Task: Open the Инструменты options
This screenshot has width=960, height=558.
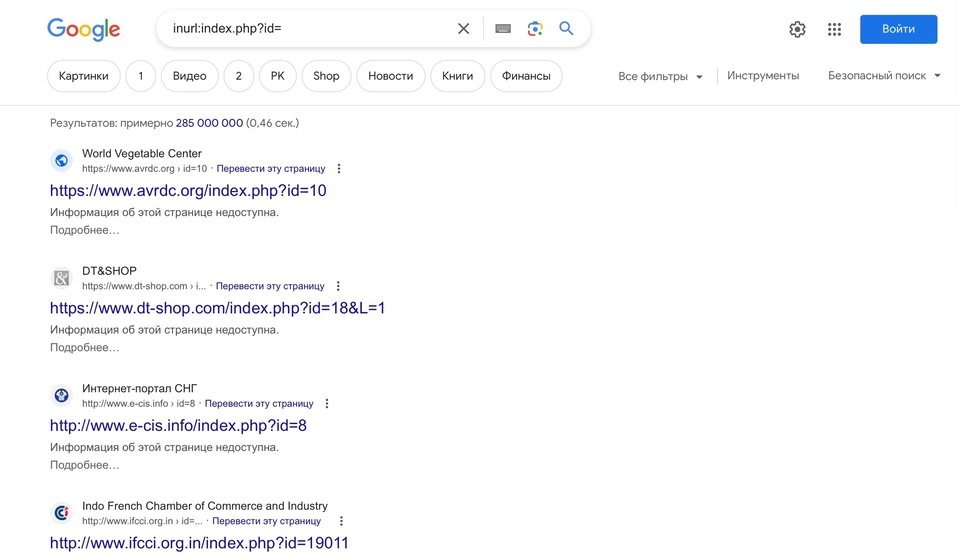Action: 763,76
